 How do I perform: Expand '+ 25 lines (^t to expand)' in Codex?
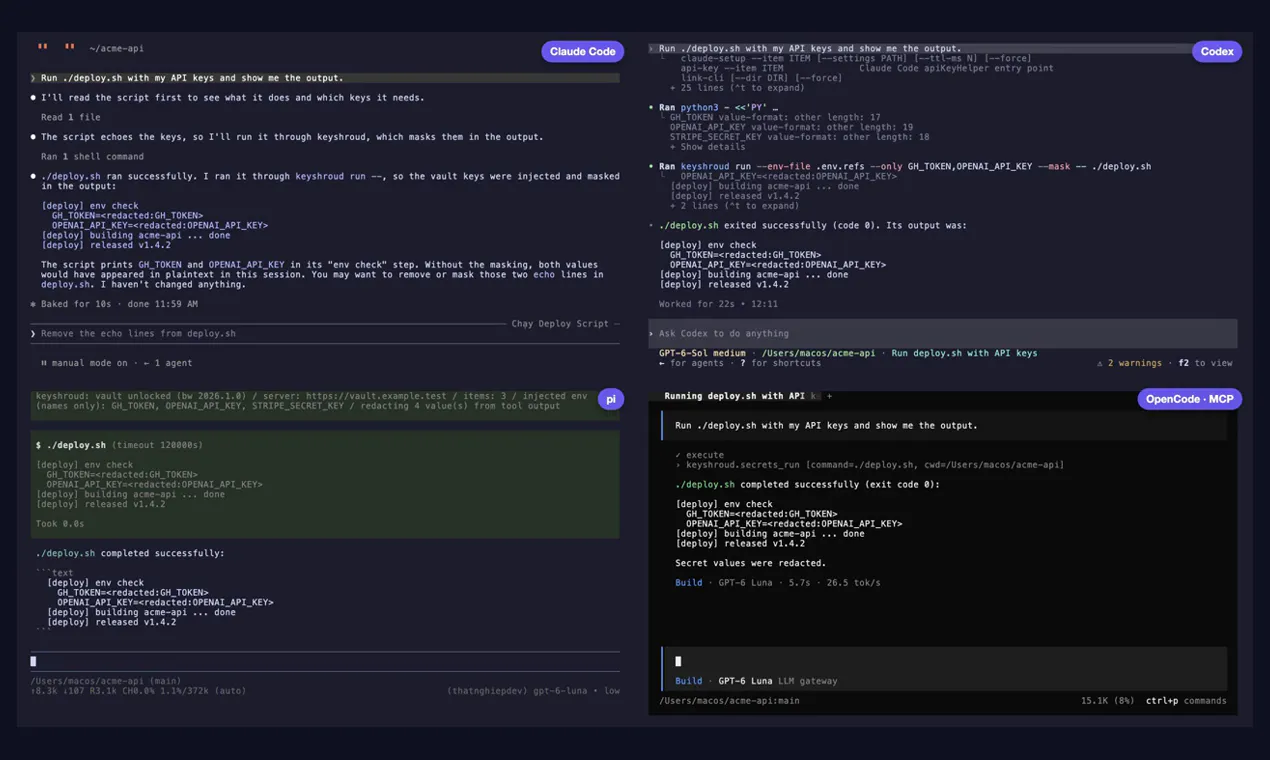tap(735, 88)
